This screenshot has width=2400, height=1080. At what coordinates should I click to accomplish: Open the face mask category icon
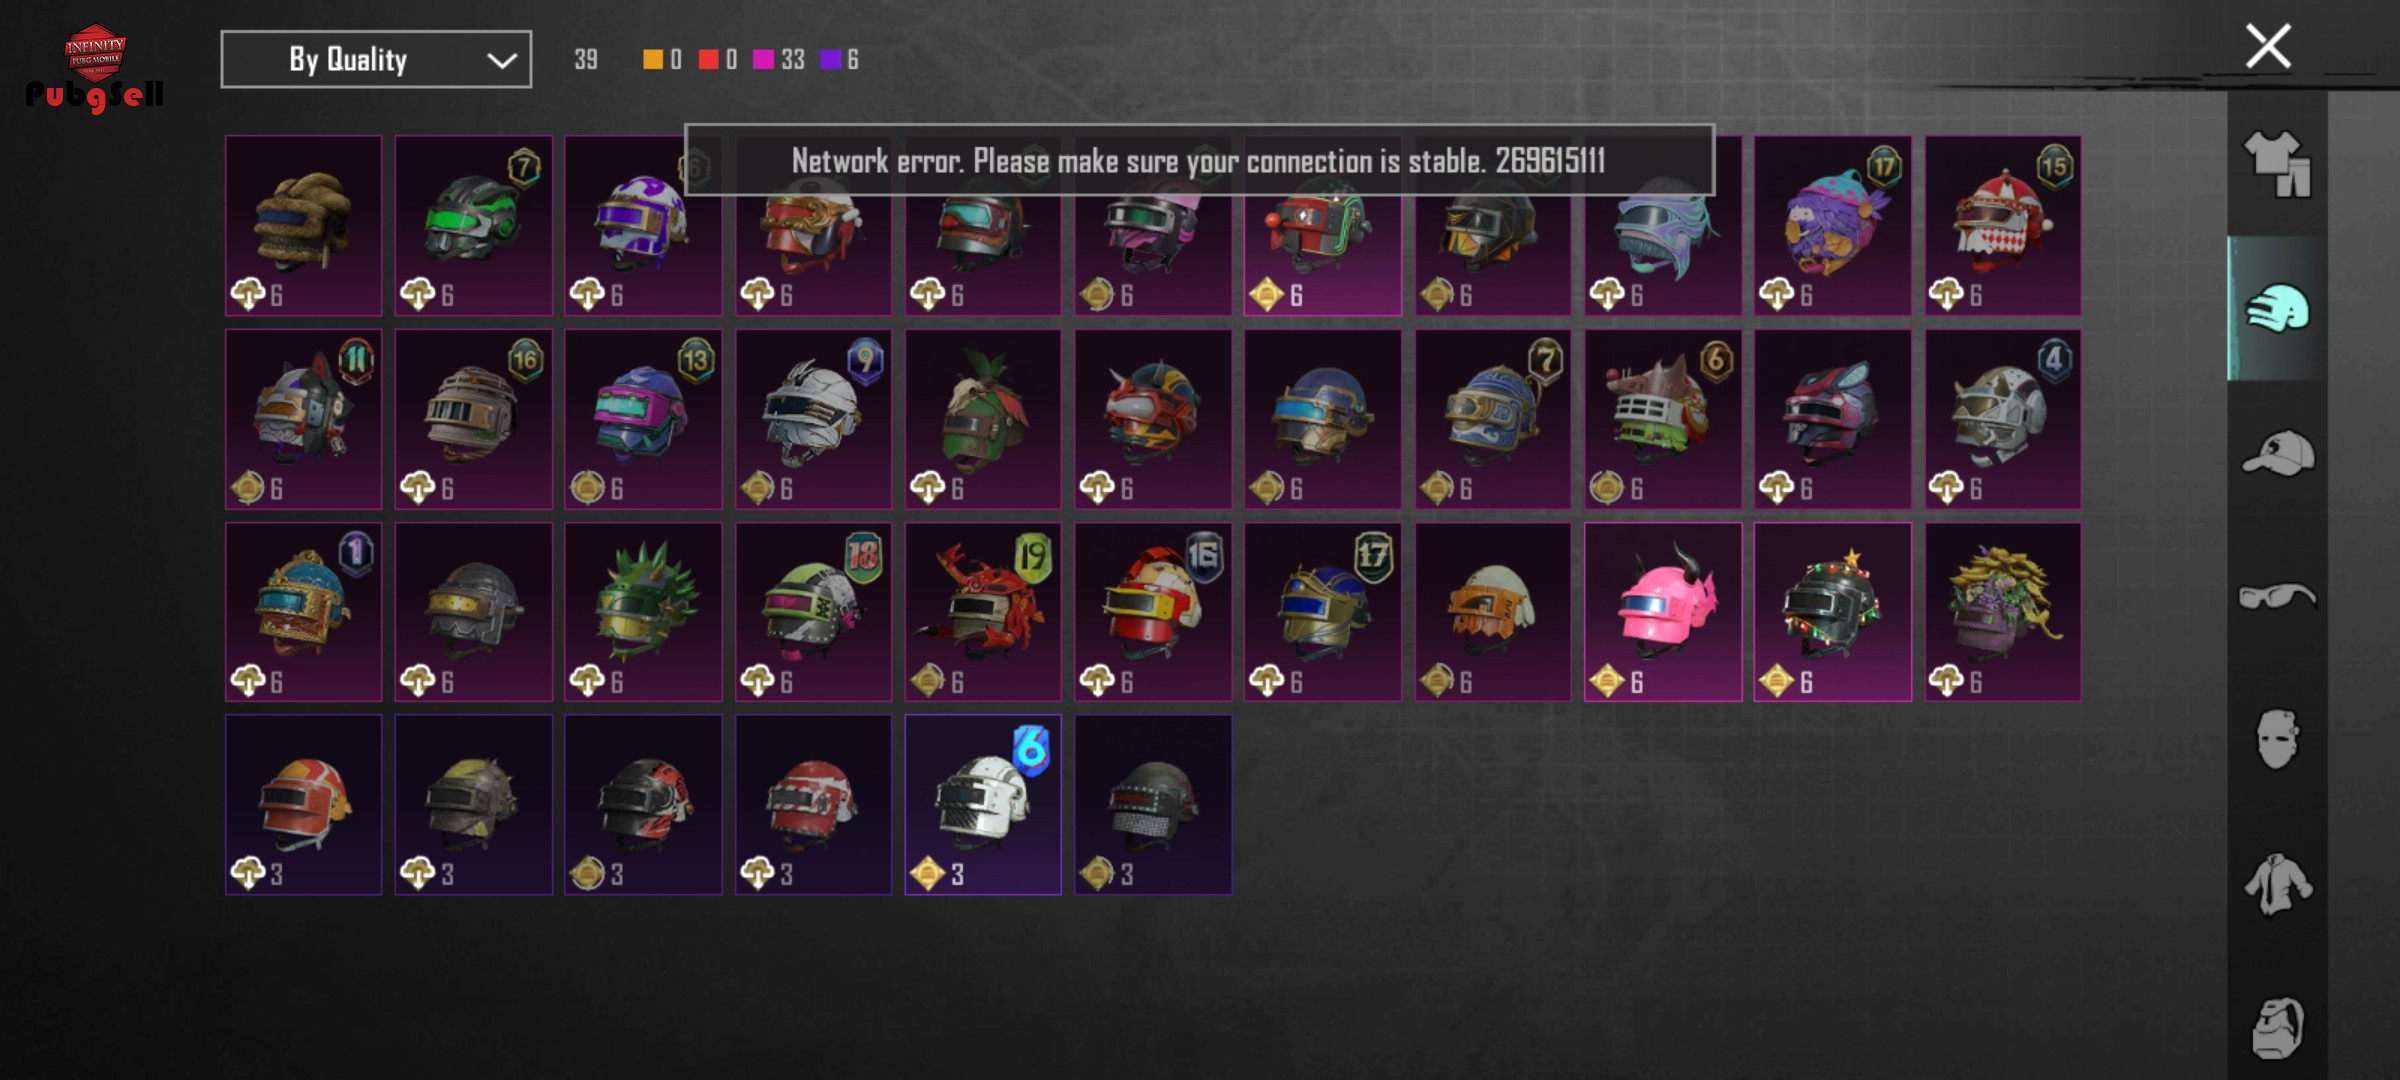click(x=2277, y=740)
